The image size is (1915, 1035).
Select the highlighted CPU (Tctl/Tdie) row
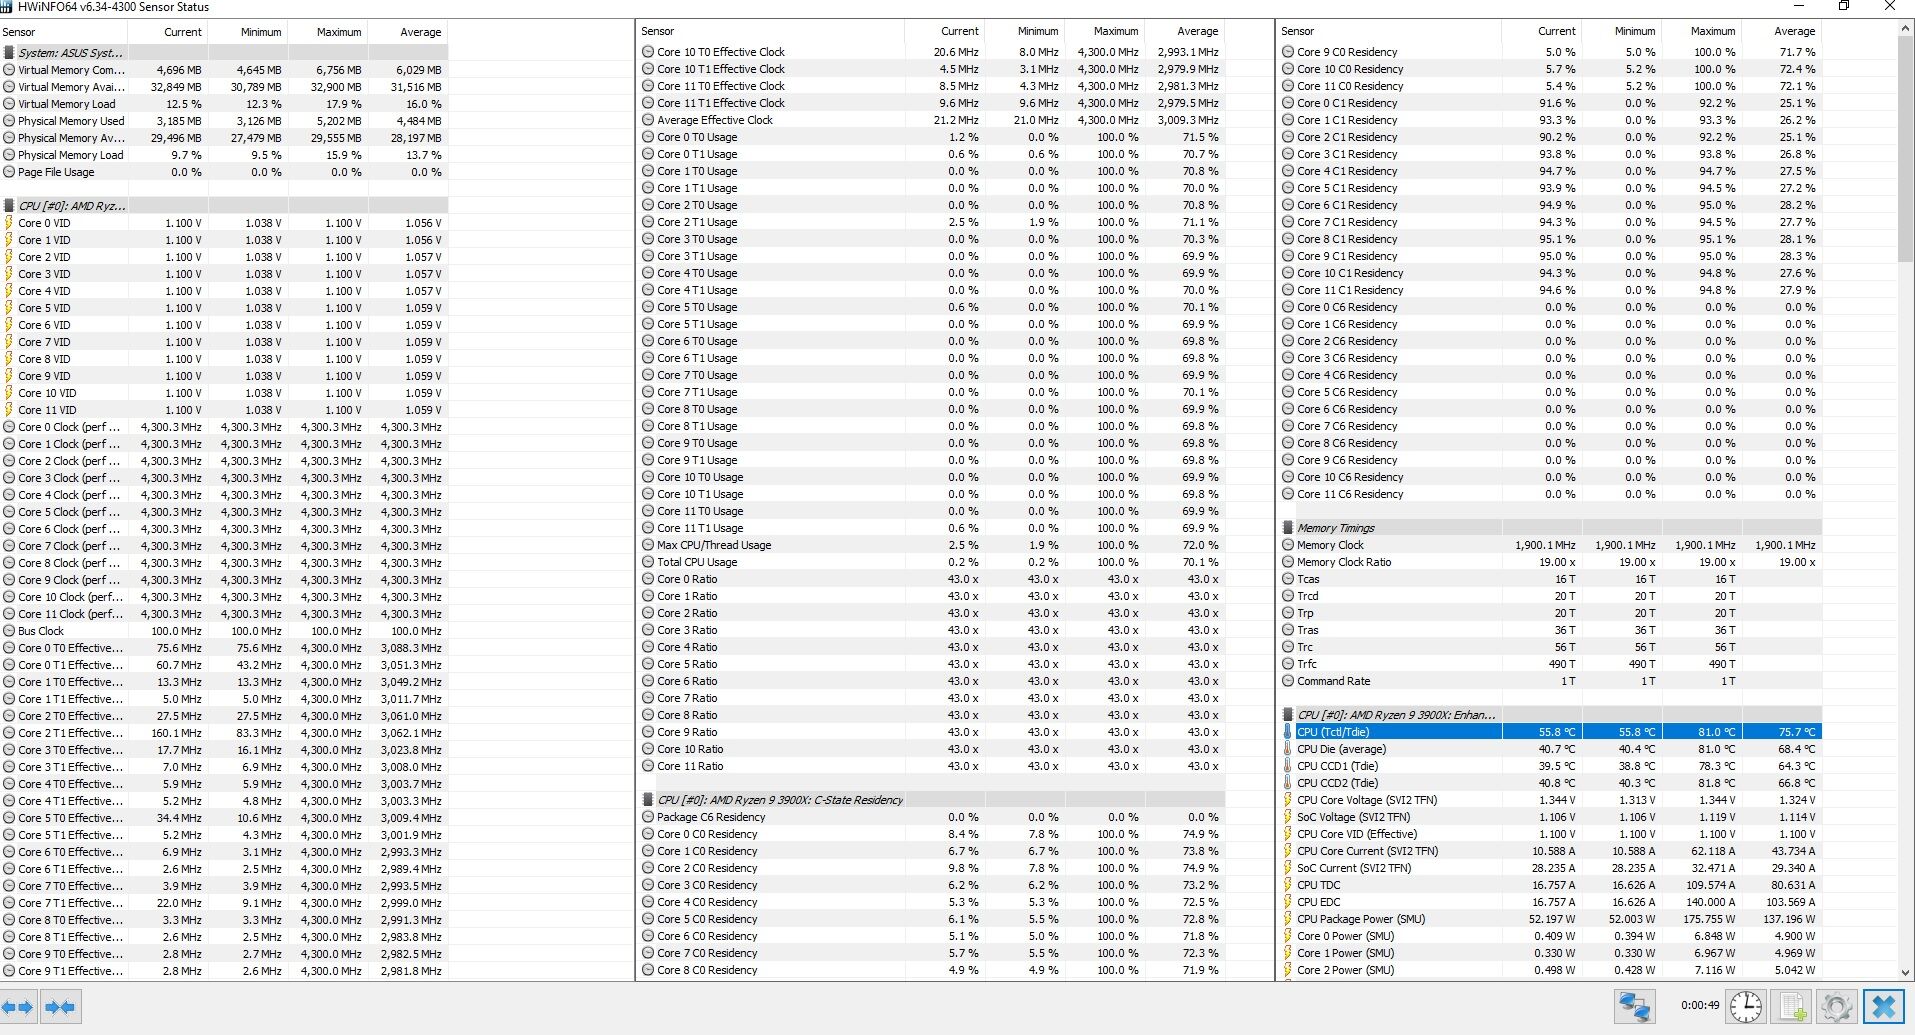click(x=1551, y=732)
